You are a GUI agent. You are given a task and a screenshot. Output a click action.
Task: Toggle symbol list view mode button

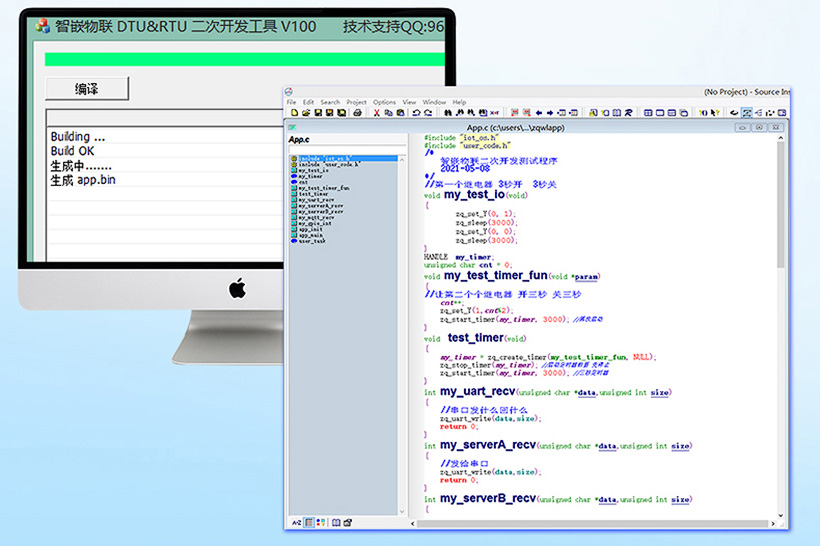pyautogui.click(x=309, y=522)
